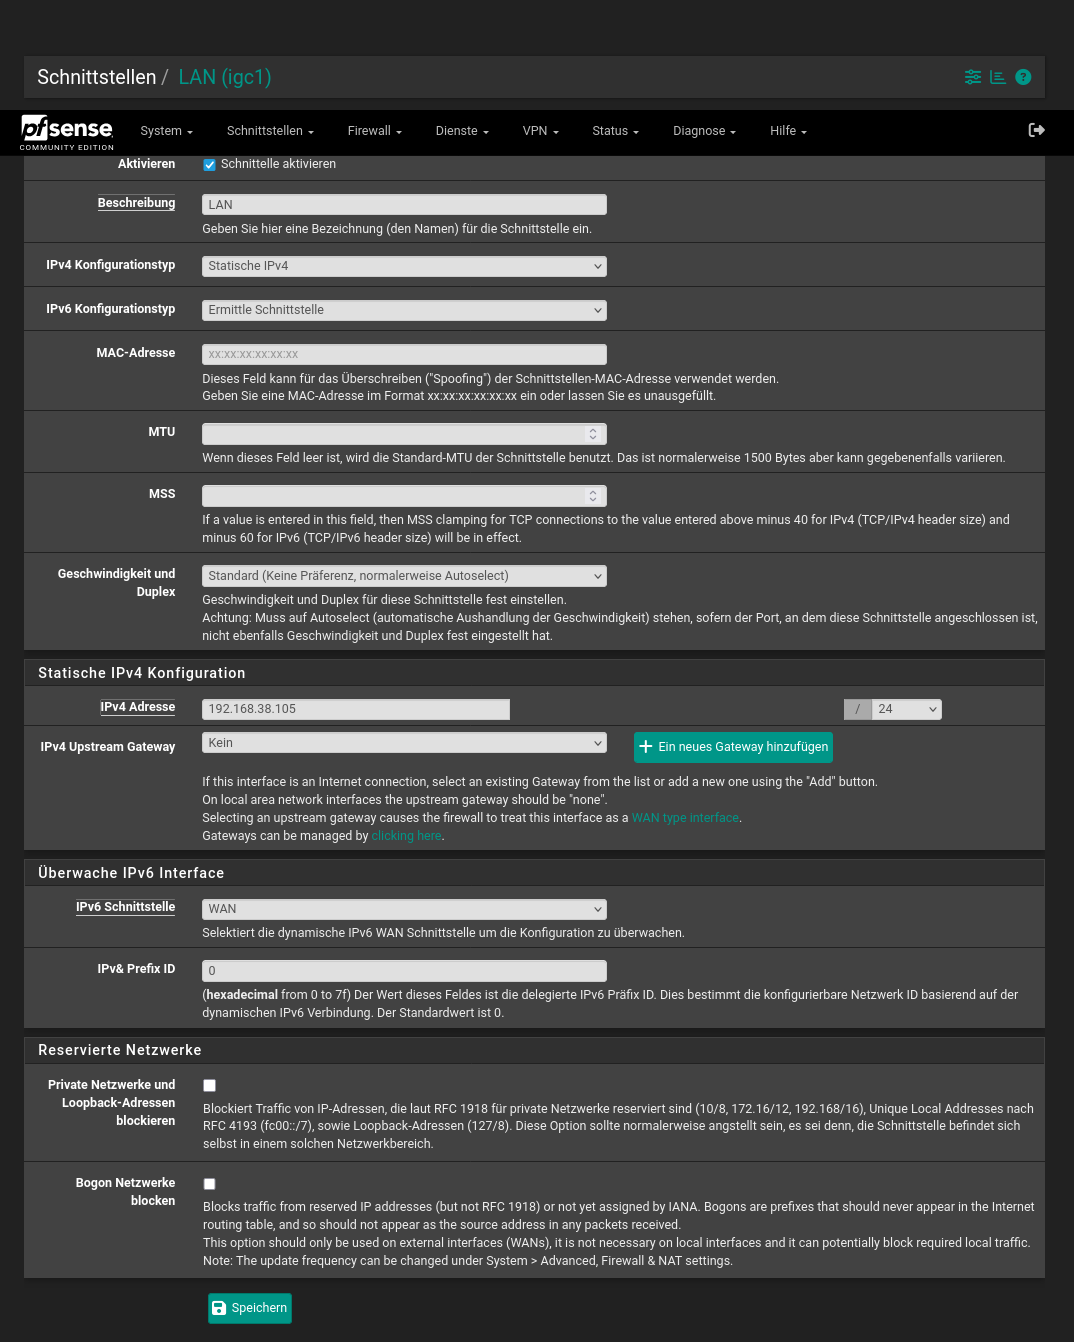Click the MTU field stepper arrows
The height and width of the screenshot is (1342, 1074).
point(593,434)
